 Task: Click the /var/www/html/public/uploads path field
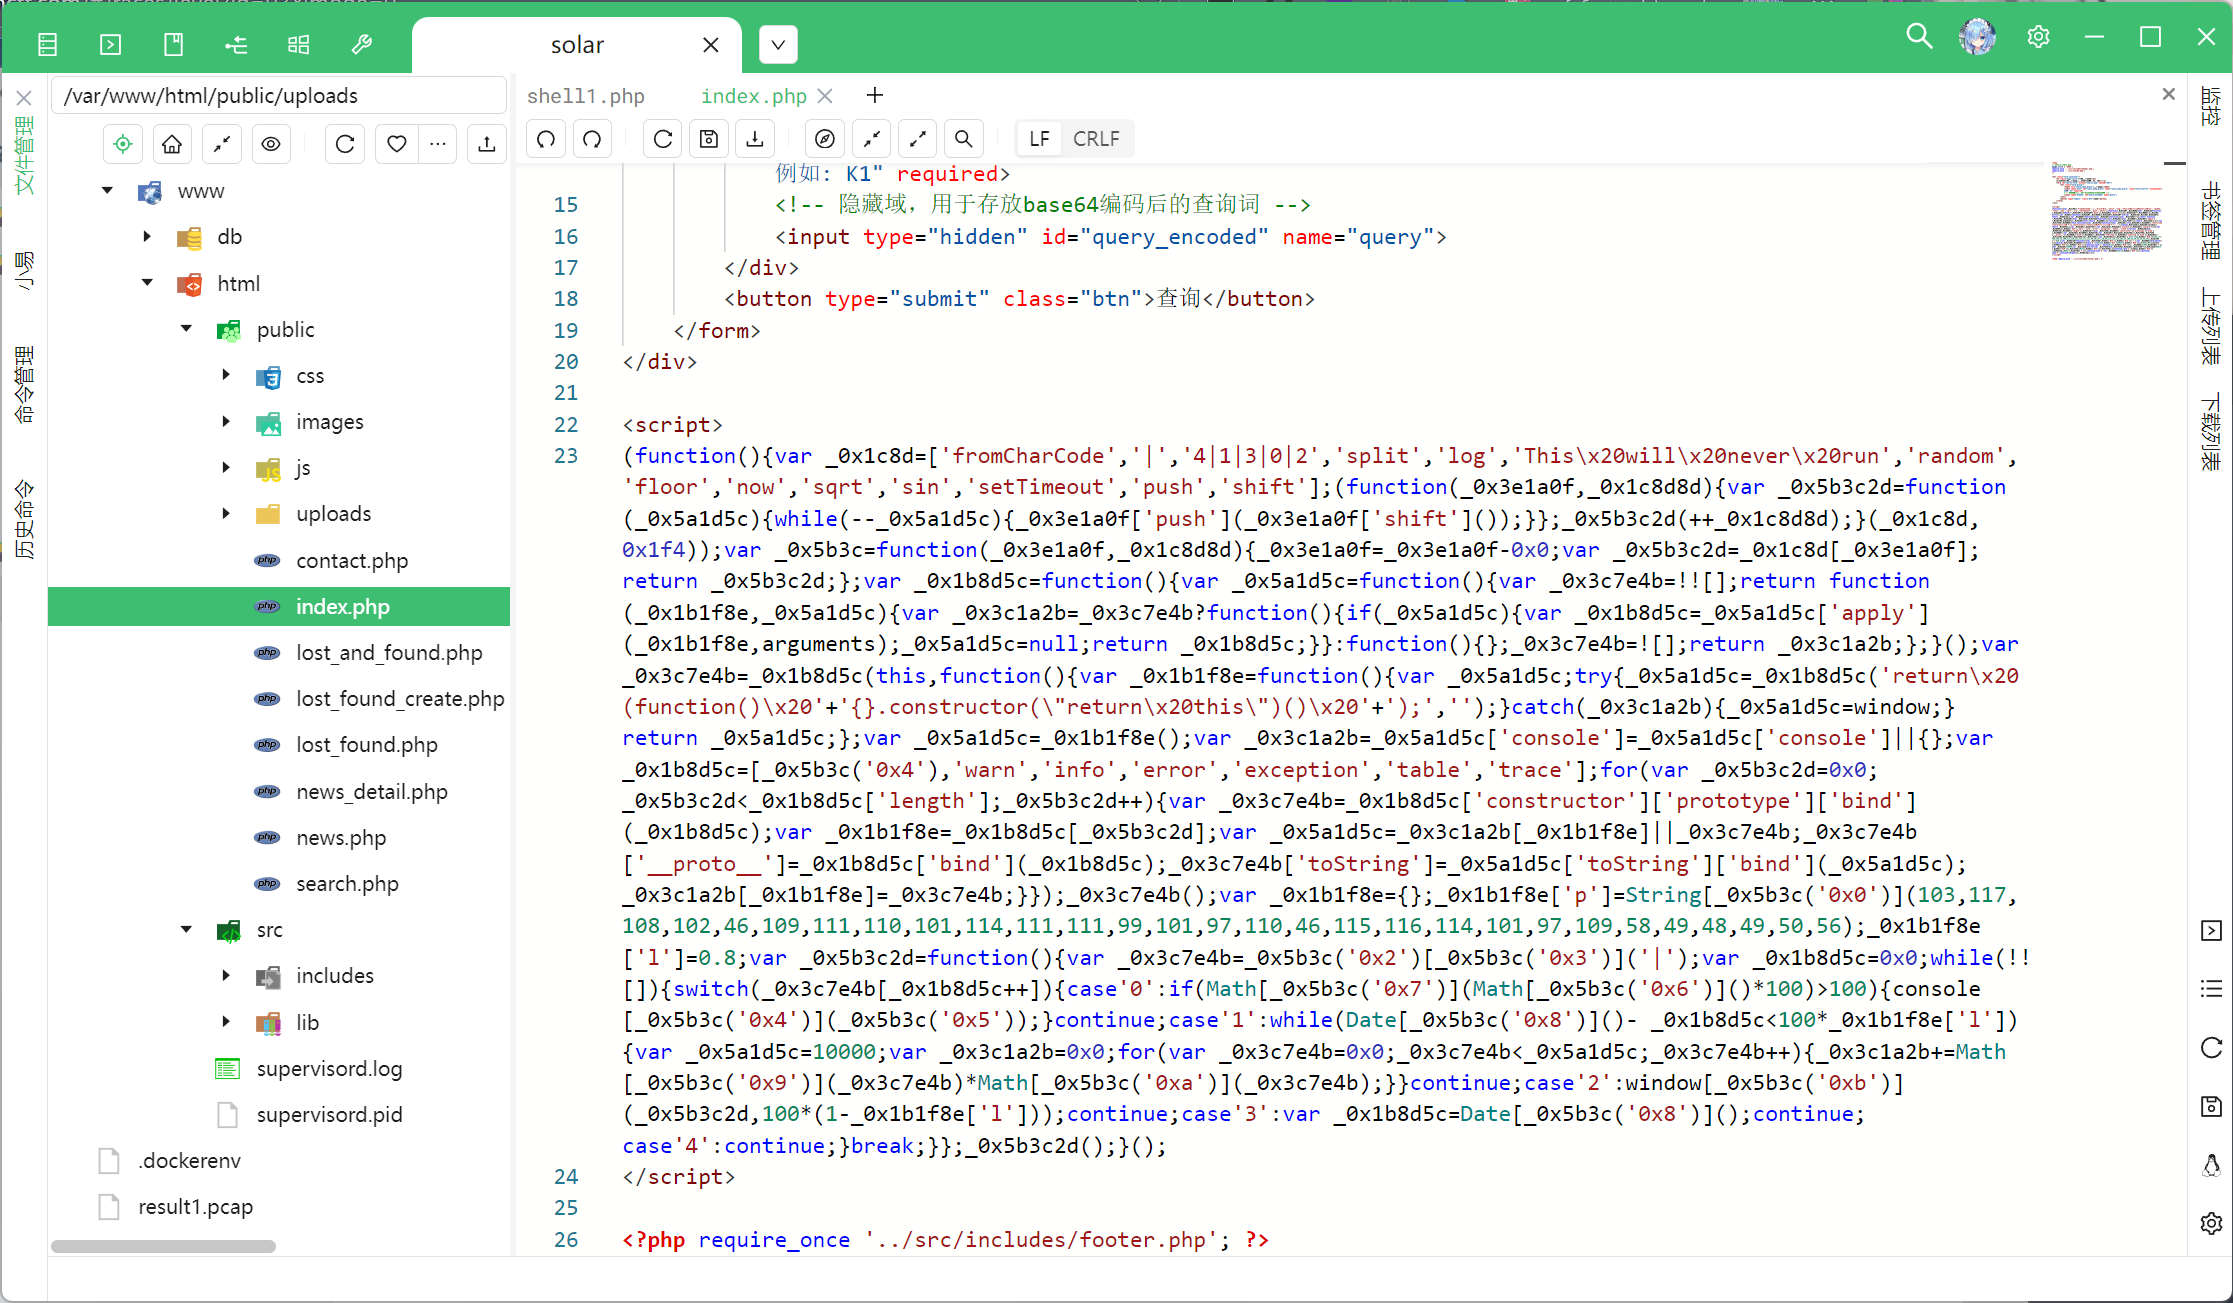pos(279,96)
